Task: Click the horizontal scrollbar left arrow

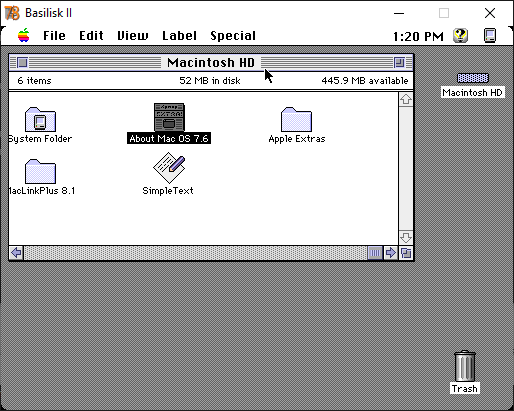Action: click(16, 253)
